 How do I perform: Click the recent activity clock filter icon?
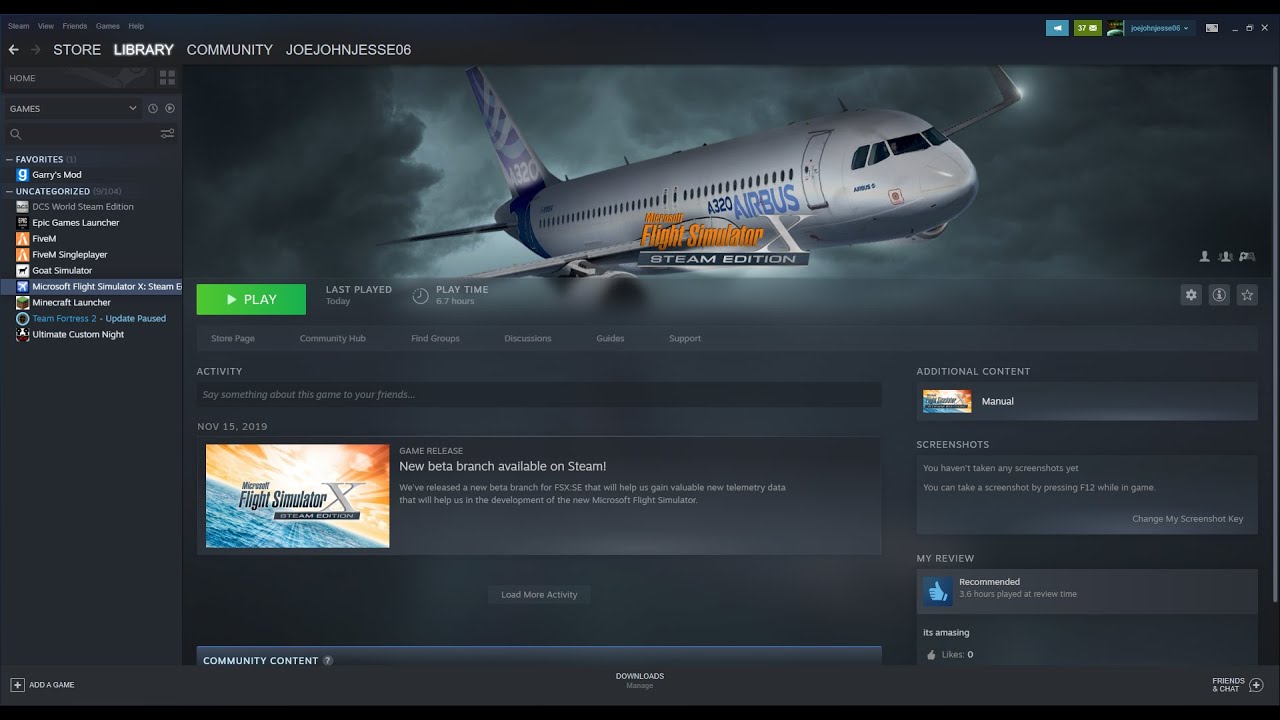pos(153,108)
